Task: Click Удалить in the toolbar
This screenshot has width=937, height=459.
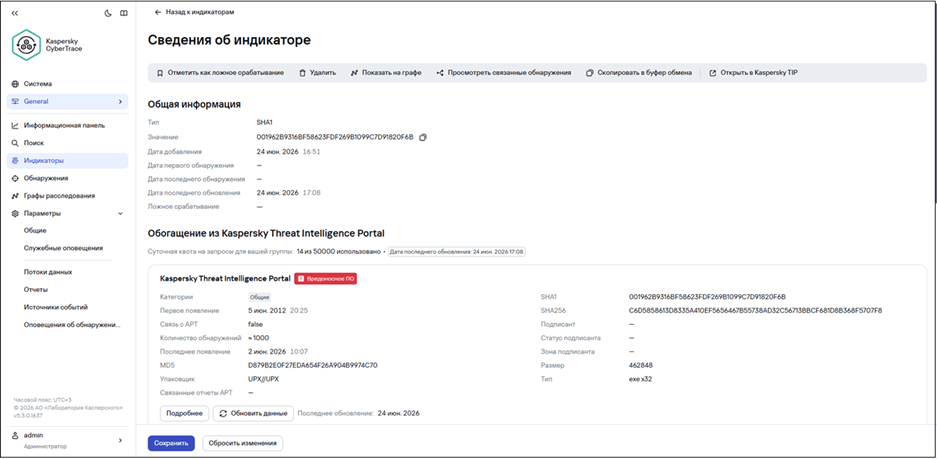Action: pos(317,73)
